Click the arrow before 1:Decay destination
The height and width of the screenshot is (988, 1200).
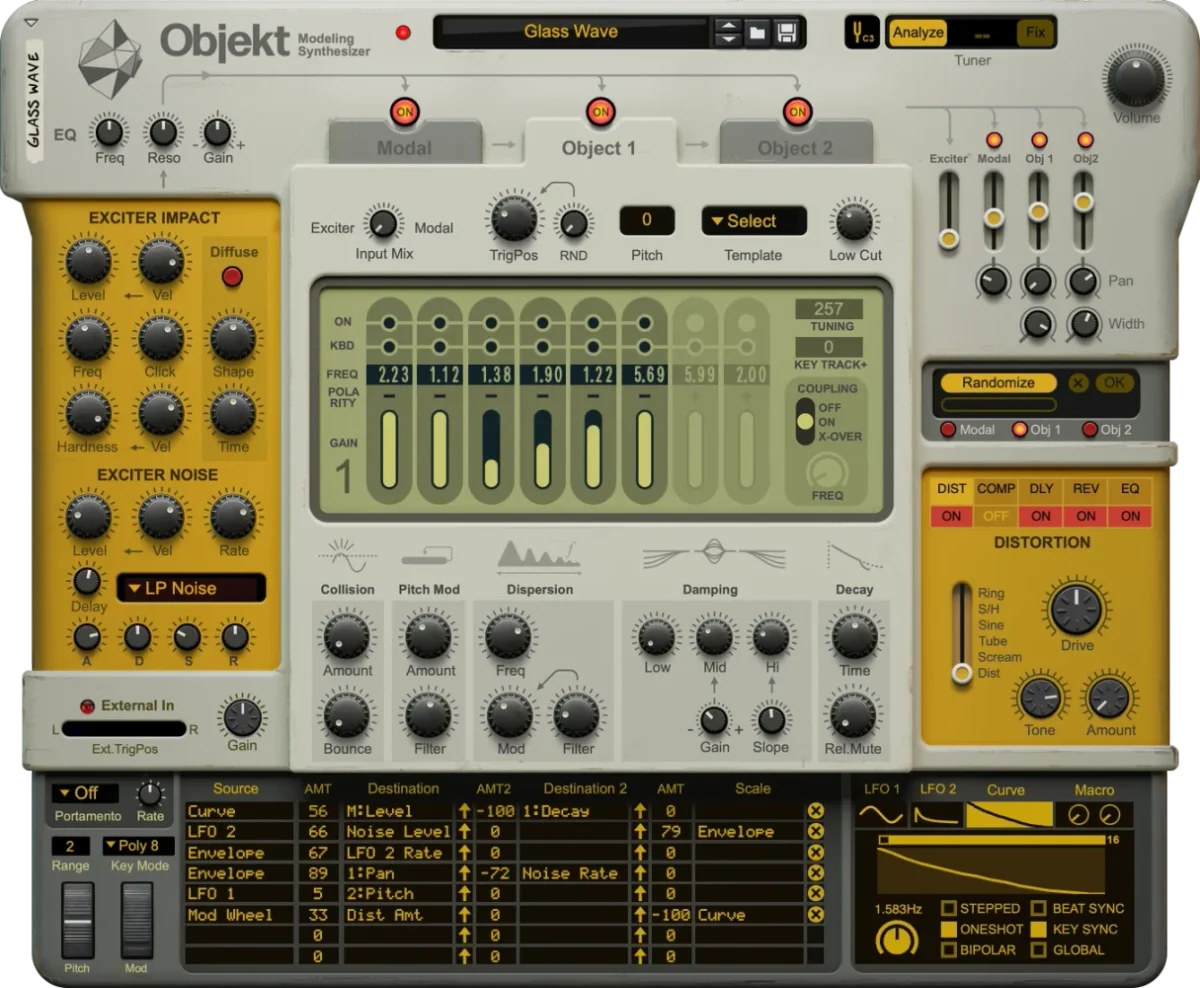[639, 811]
